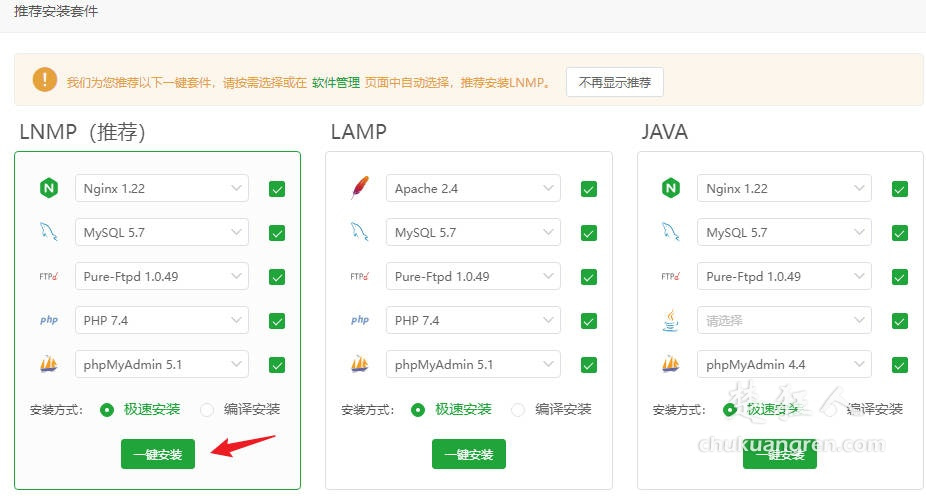This screenshot has width=926, height=499.
Task: Click the Java coffee cup icon
Action: pos(671,320)
